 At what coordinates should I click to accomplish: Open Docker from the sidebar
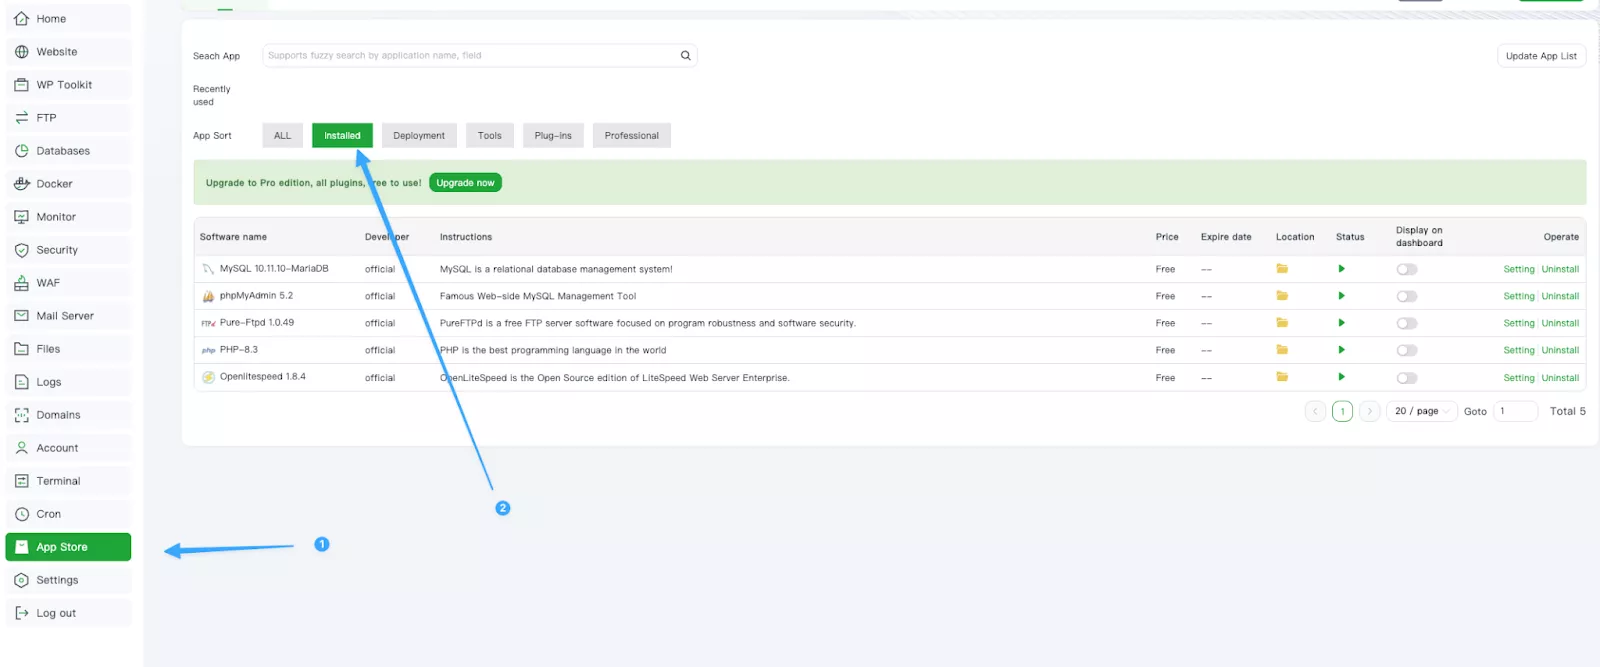point(55,184)
